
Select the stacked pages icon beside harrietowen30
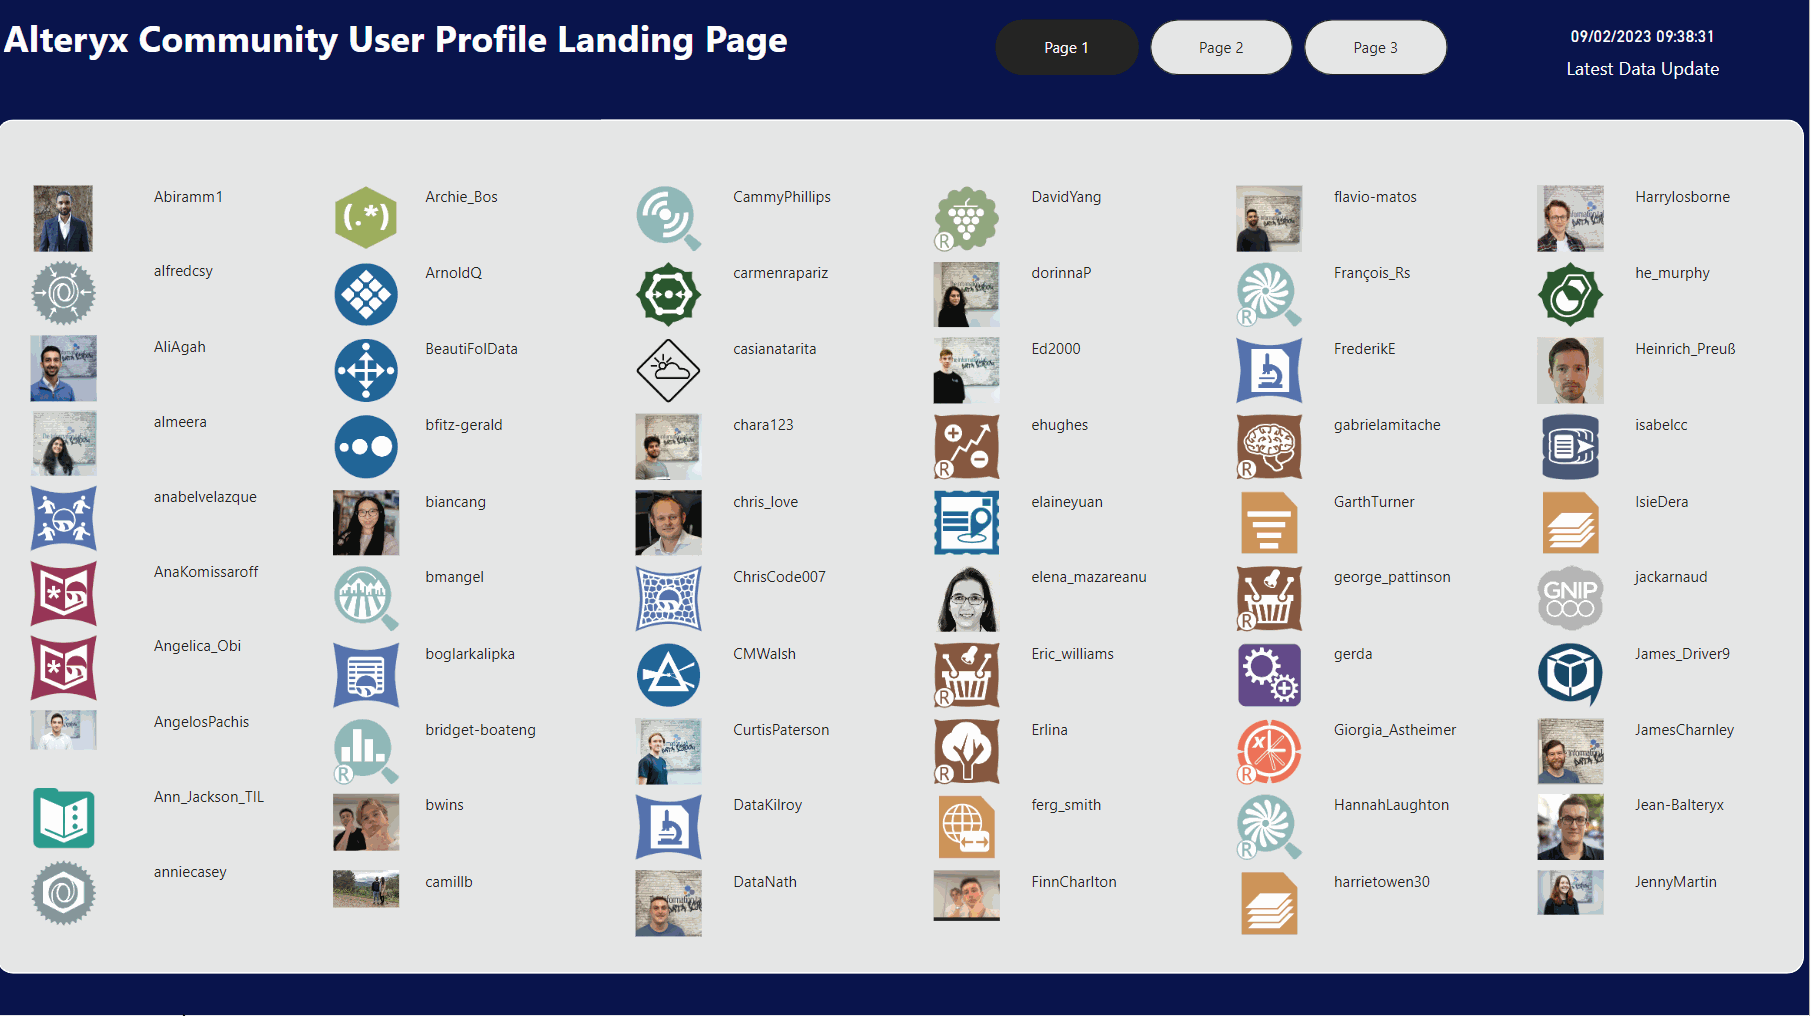click(1269, 903)
